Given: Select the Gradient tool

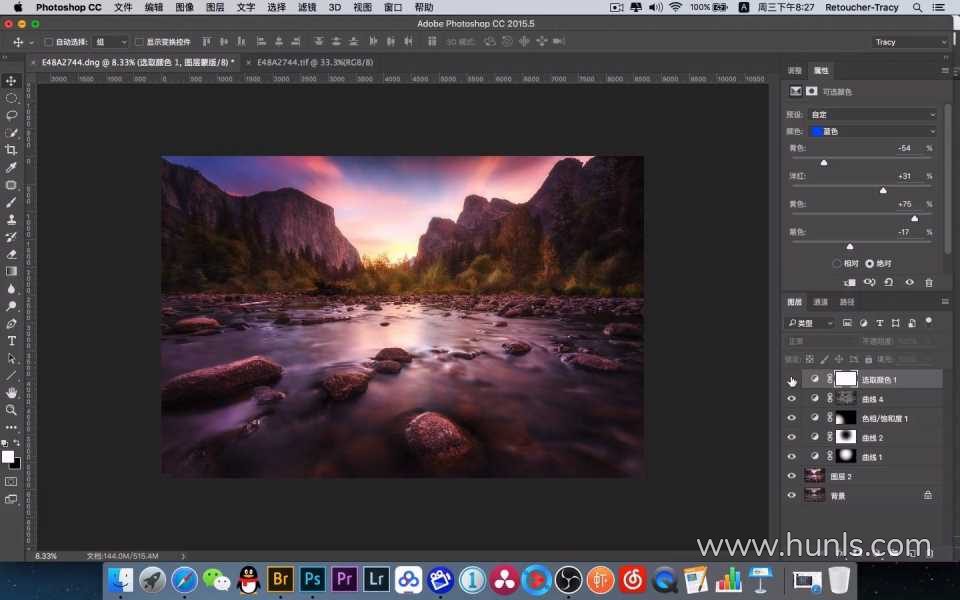Looking at the screenshot, I should [x=11, y=271].
